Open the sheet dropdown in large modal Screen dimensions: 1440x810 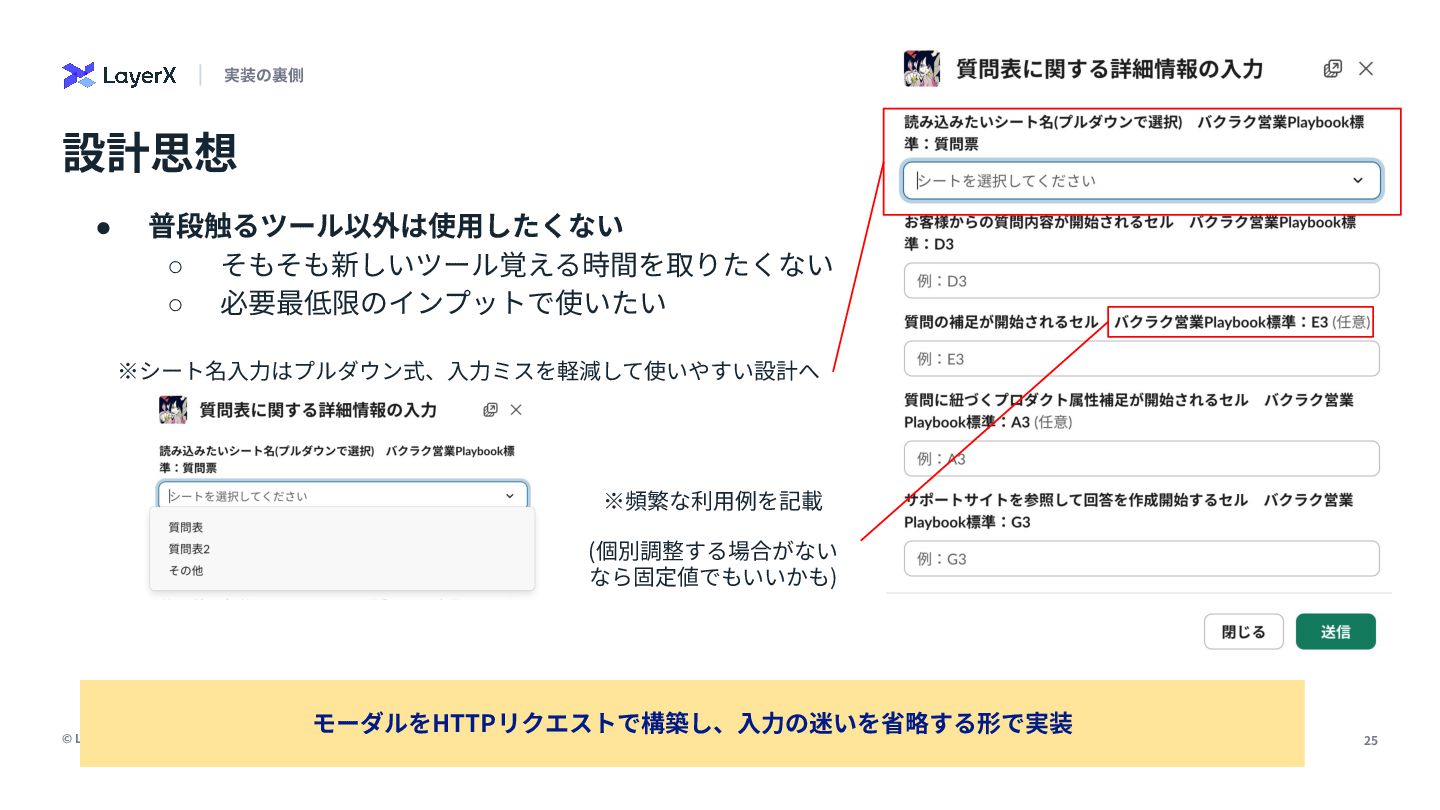click(x=1142, y=181)
